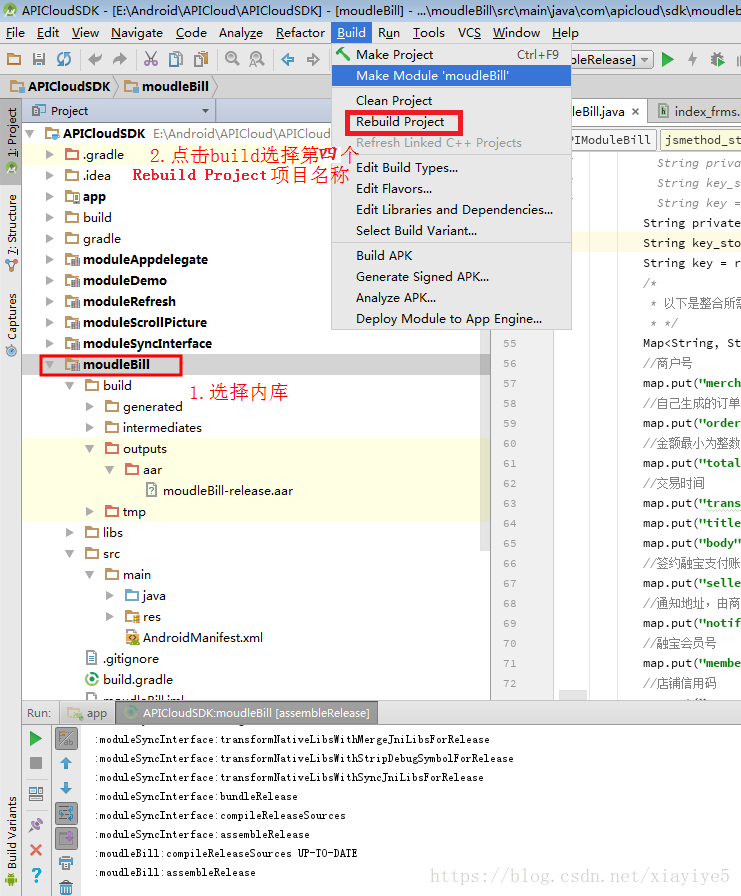Click moudleBill breadcrumb
Screen dimensions: 741x896
click(167, 87)
